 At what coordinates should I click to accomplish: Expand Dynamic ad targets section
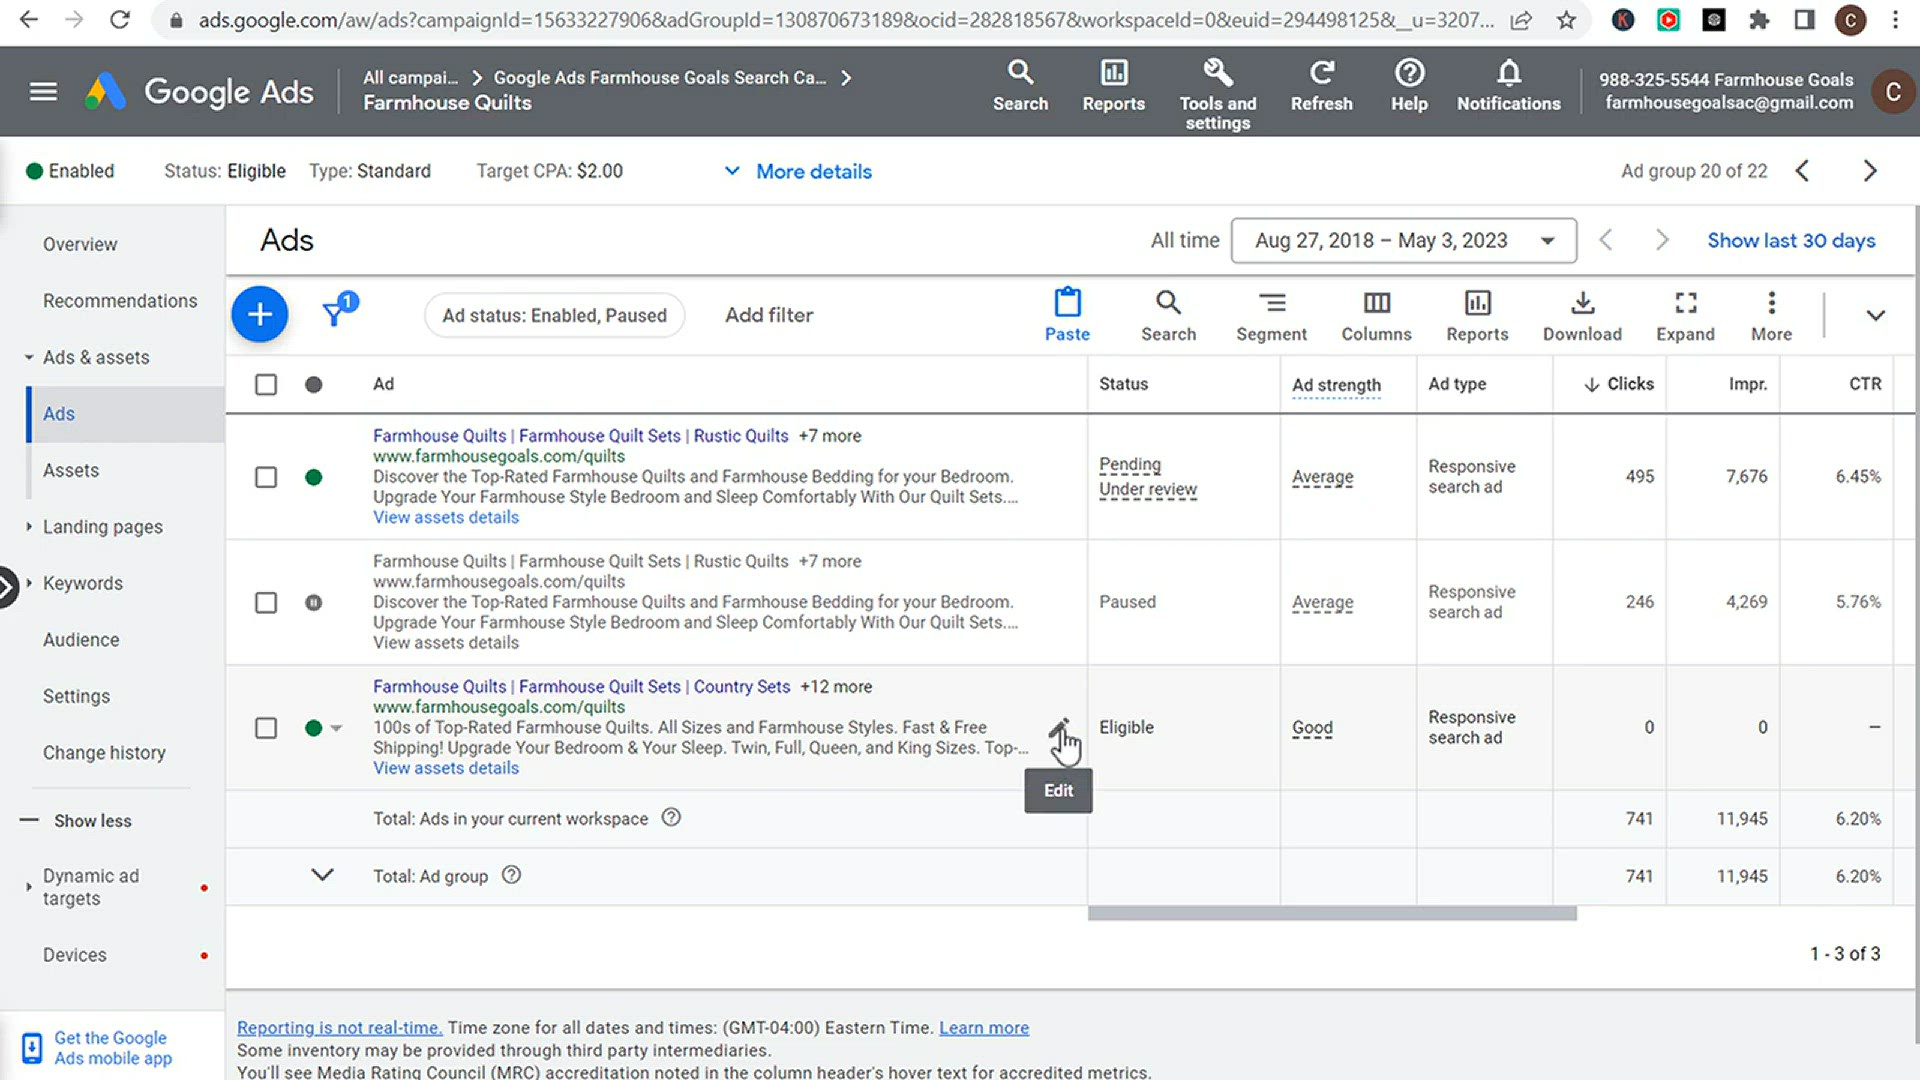[x=29, y=887]
